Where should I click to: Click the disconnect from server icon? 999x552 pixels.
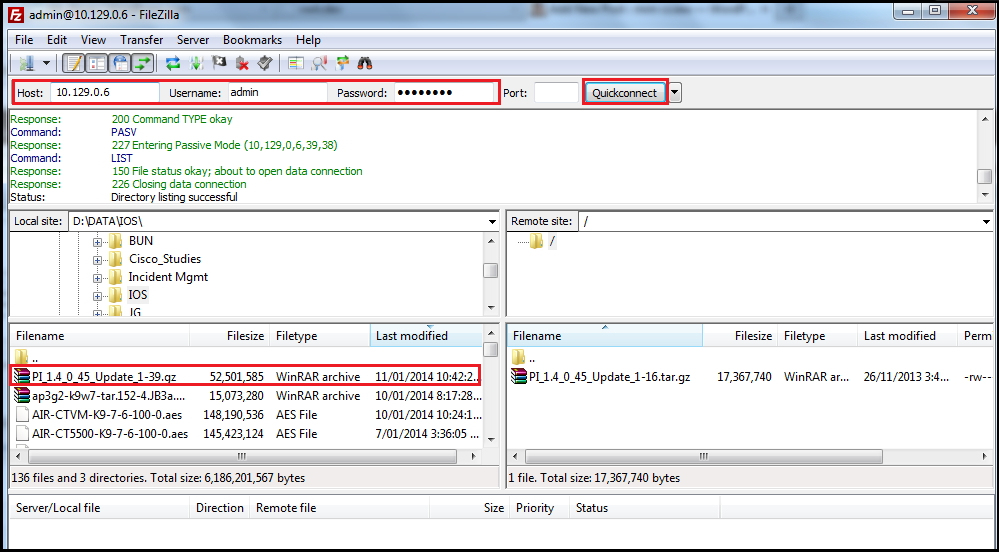(x=242, y=63)
